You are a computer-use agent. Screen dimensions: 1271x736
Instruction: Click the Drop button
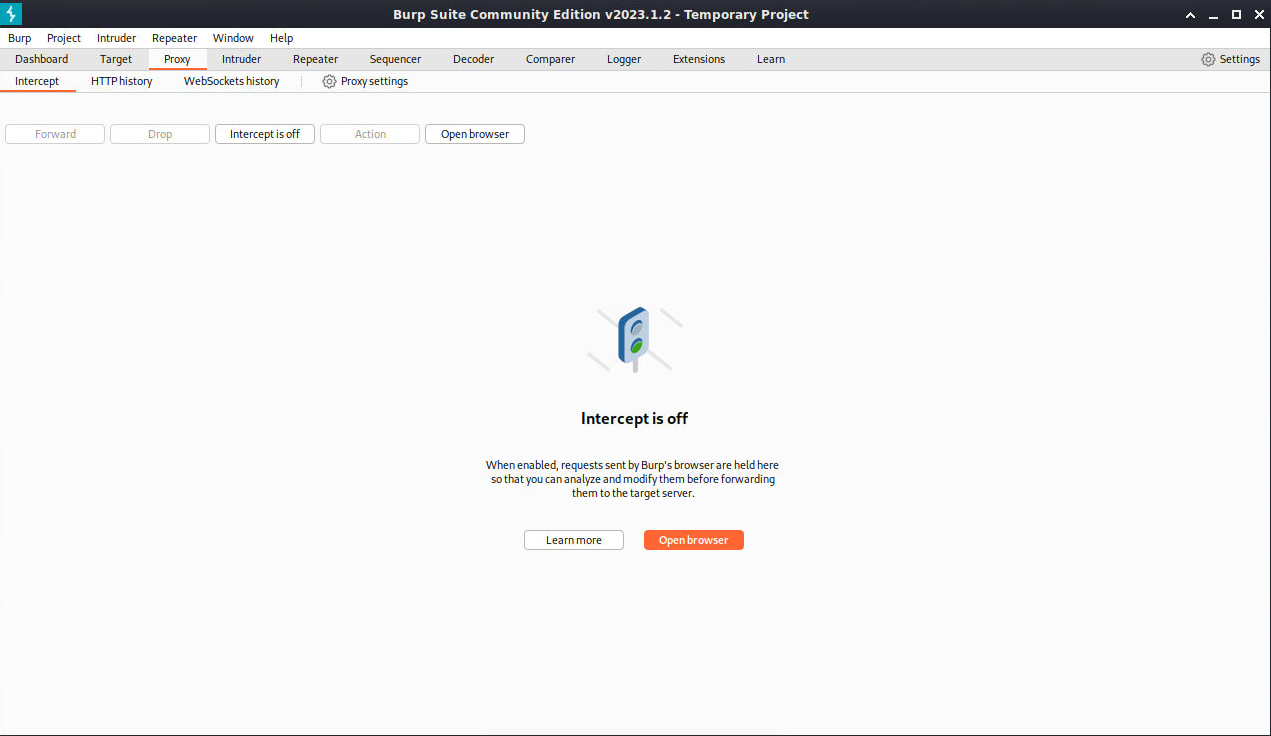tap(160, 134)
